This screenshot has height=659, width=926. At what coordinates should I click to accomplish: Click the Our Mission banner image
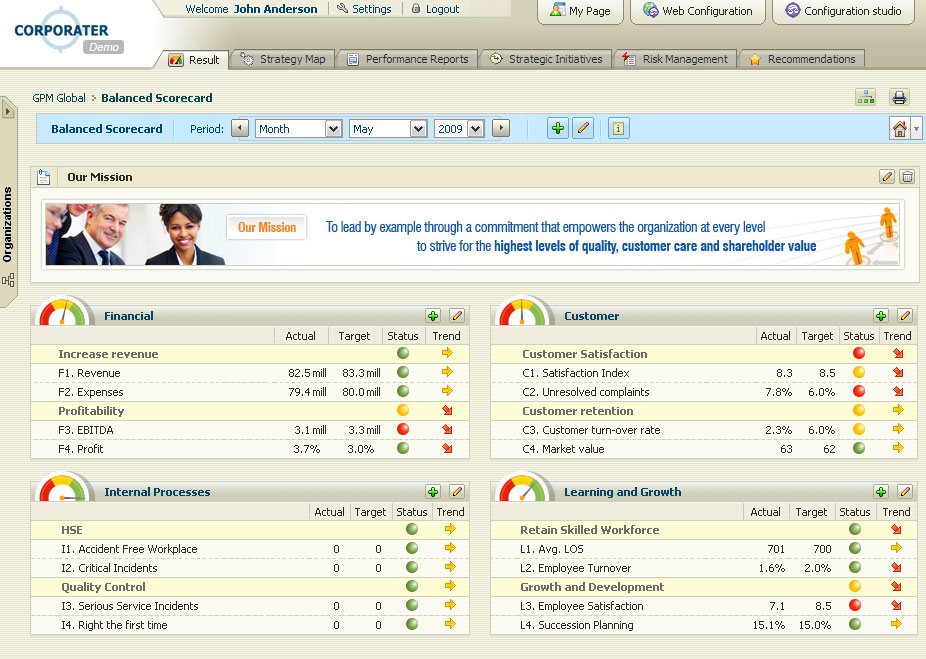click(x=472, y=234)
